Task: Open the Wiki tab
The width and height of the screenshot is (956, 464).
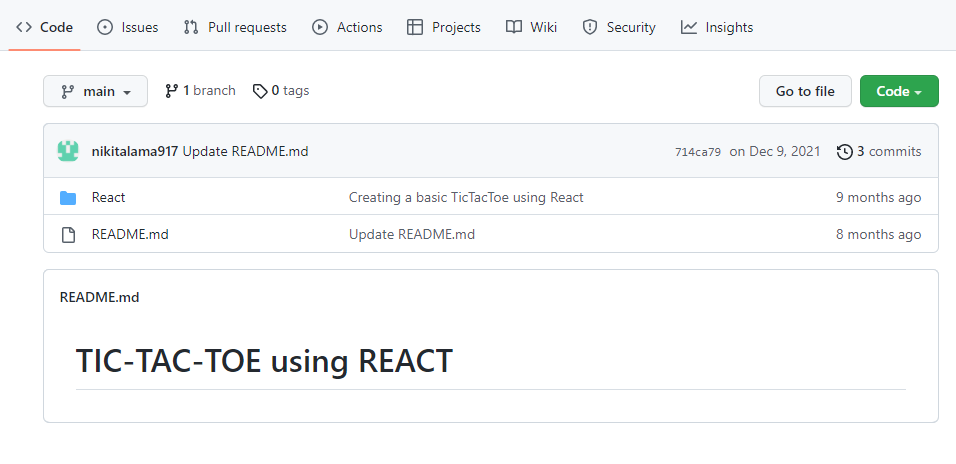Action: [x=531, y=28]
